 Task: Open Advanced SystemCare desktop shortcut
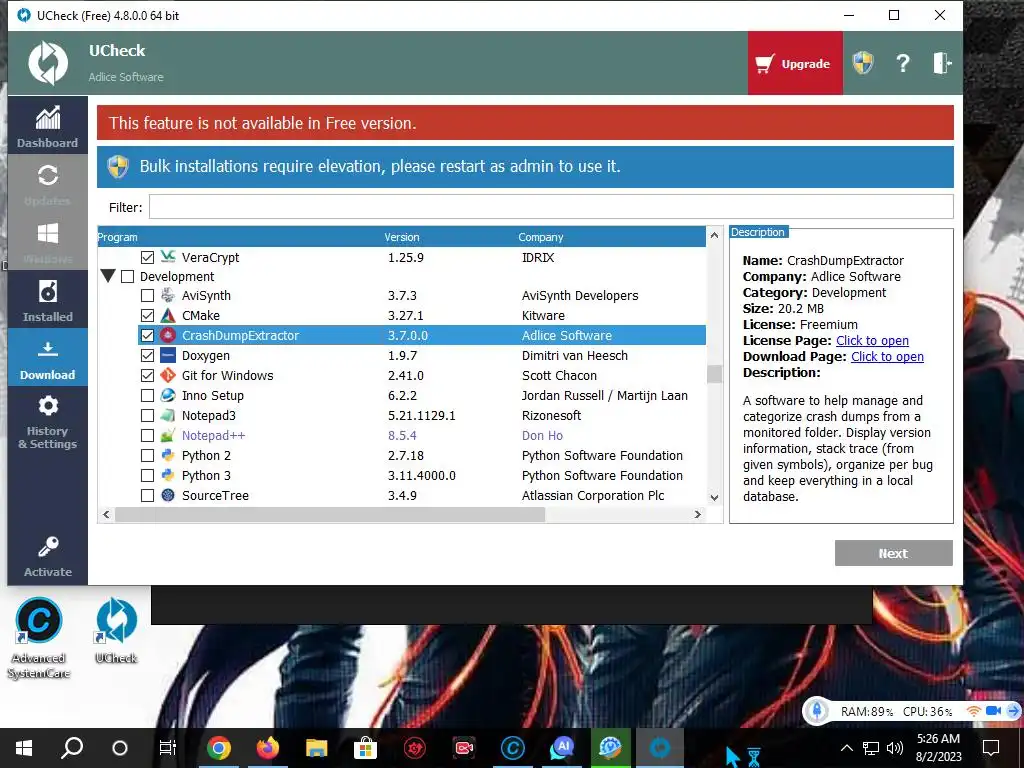point(39,638)
